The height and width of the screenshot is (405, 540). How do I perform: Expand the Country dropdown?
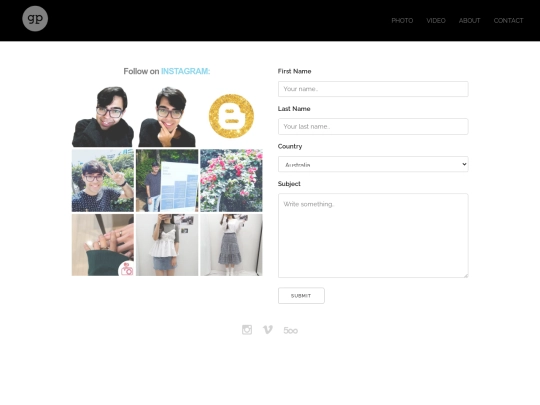(x=373, y=164)
